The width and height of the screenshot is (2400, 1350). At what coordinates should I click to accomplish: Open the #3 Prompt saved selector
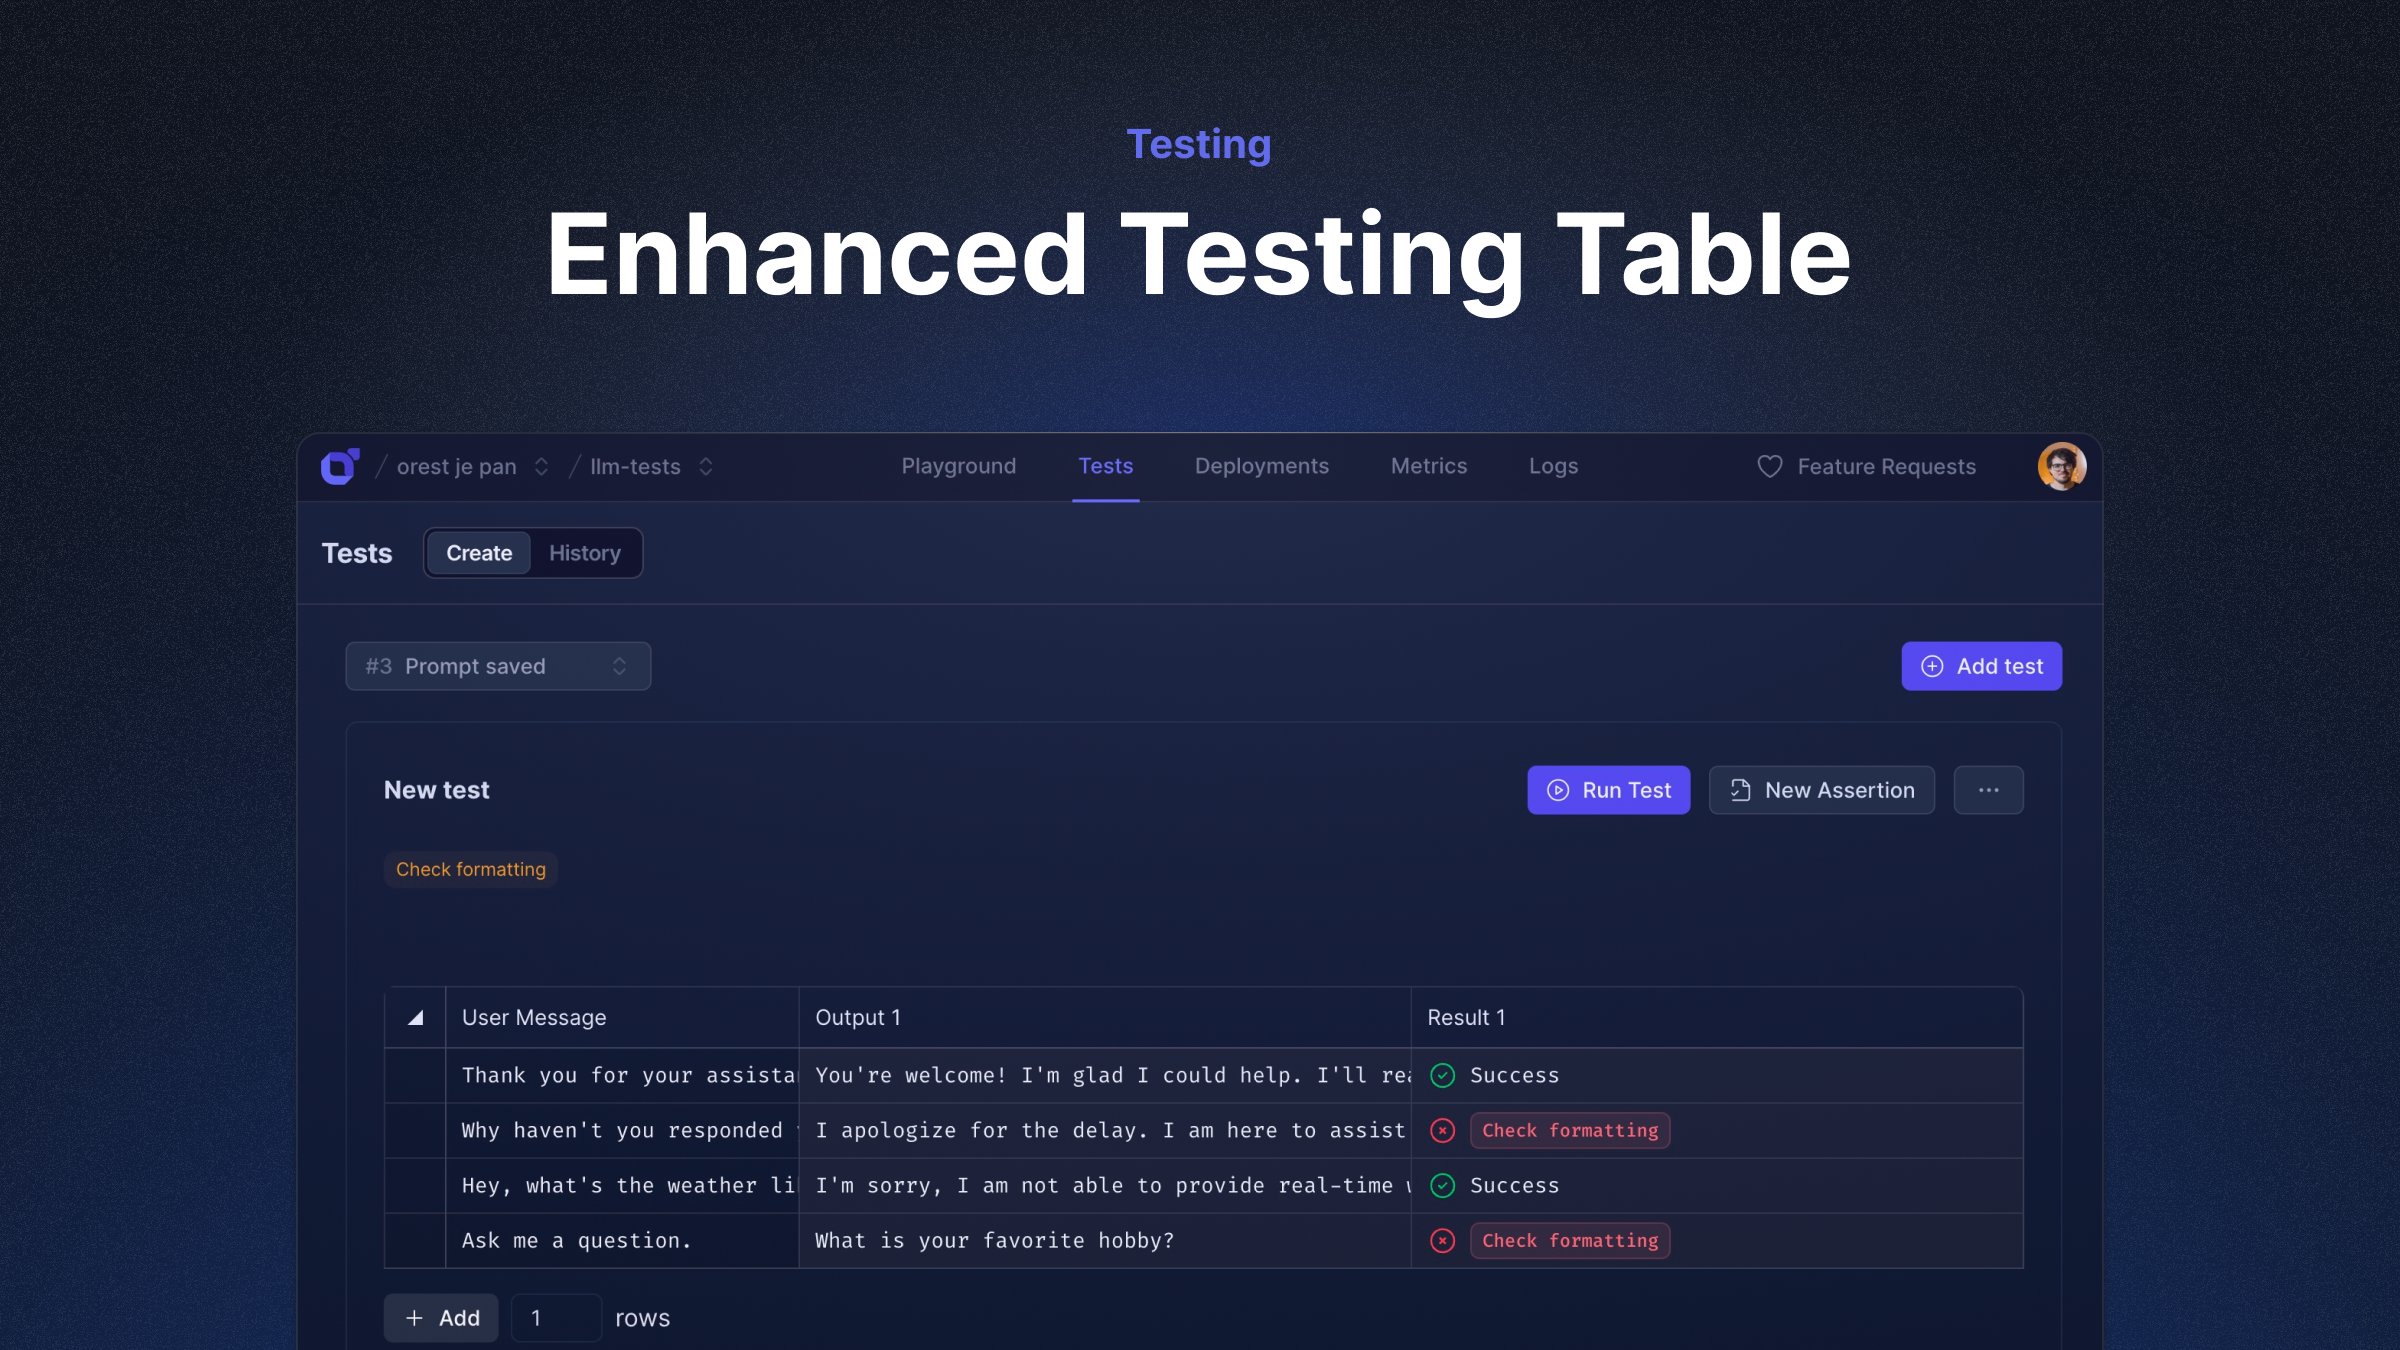coord(498,666)
